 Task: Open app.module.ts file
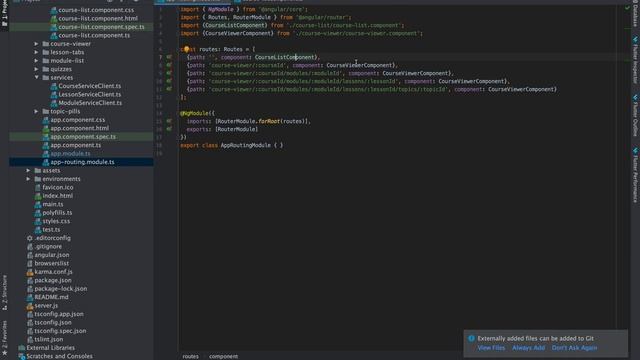(71, 153)
